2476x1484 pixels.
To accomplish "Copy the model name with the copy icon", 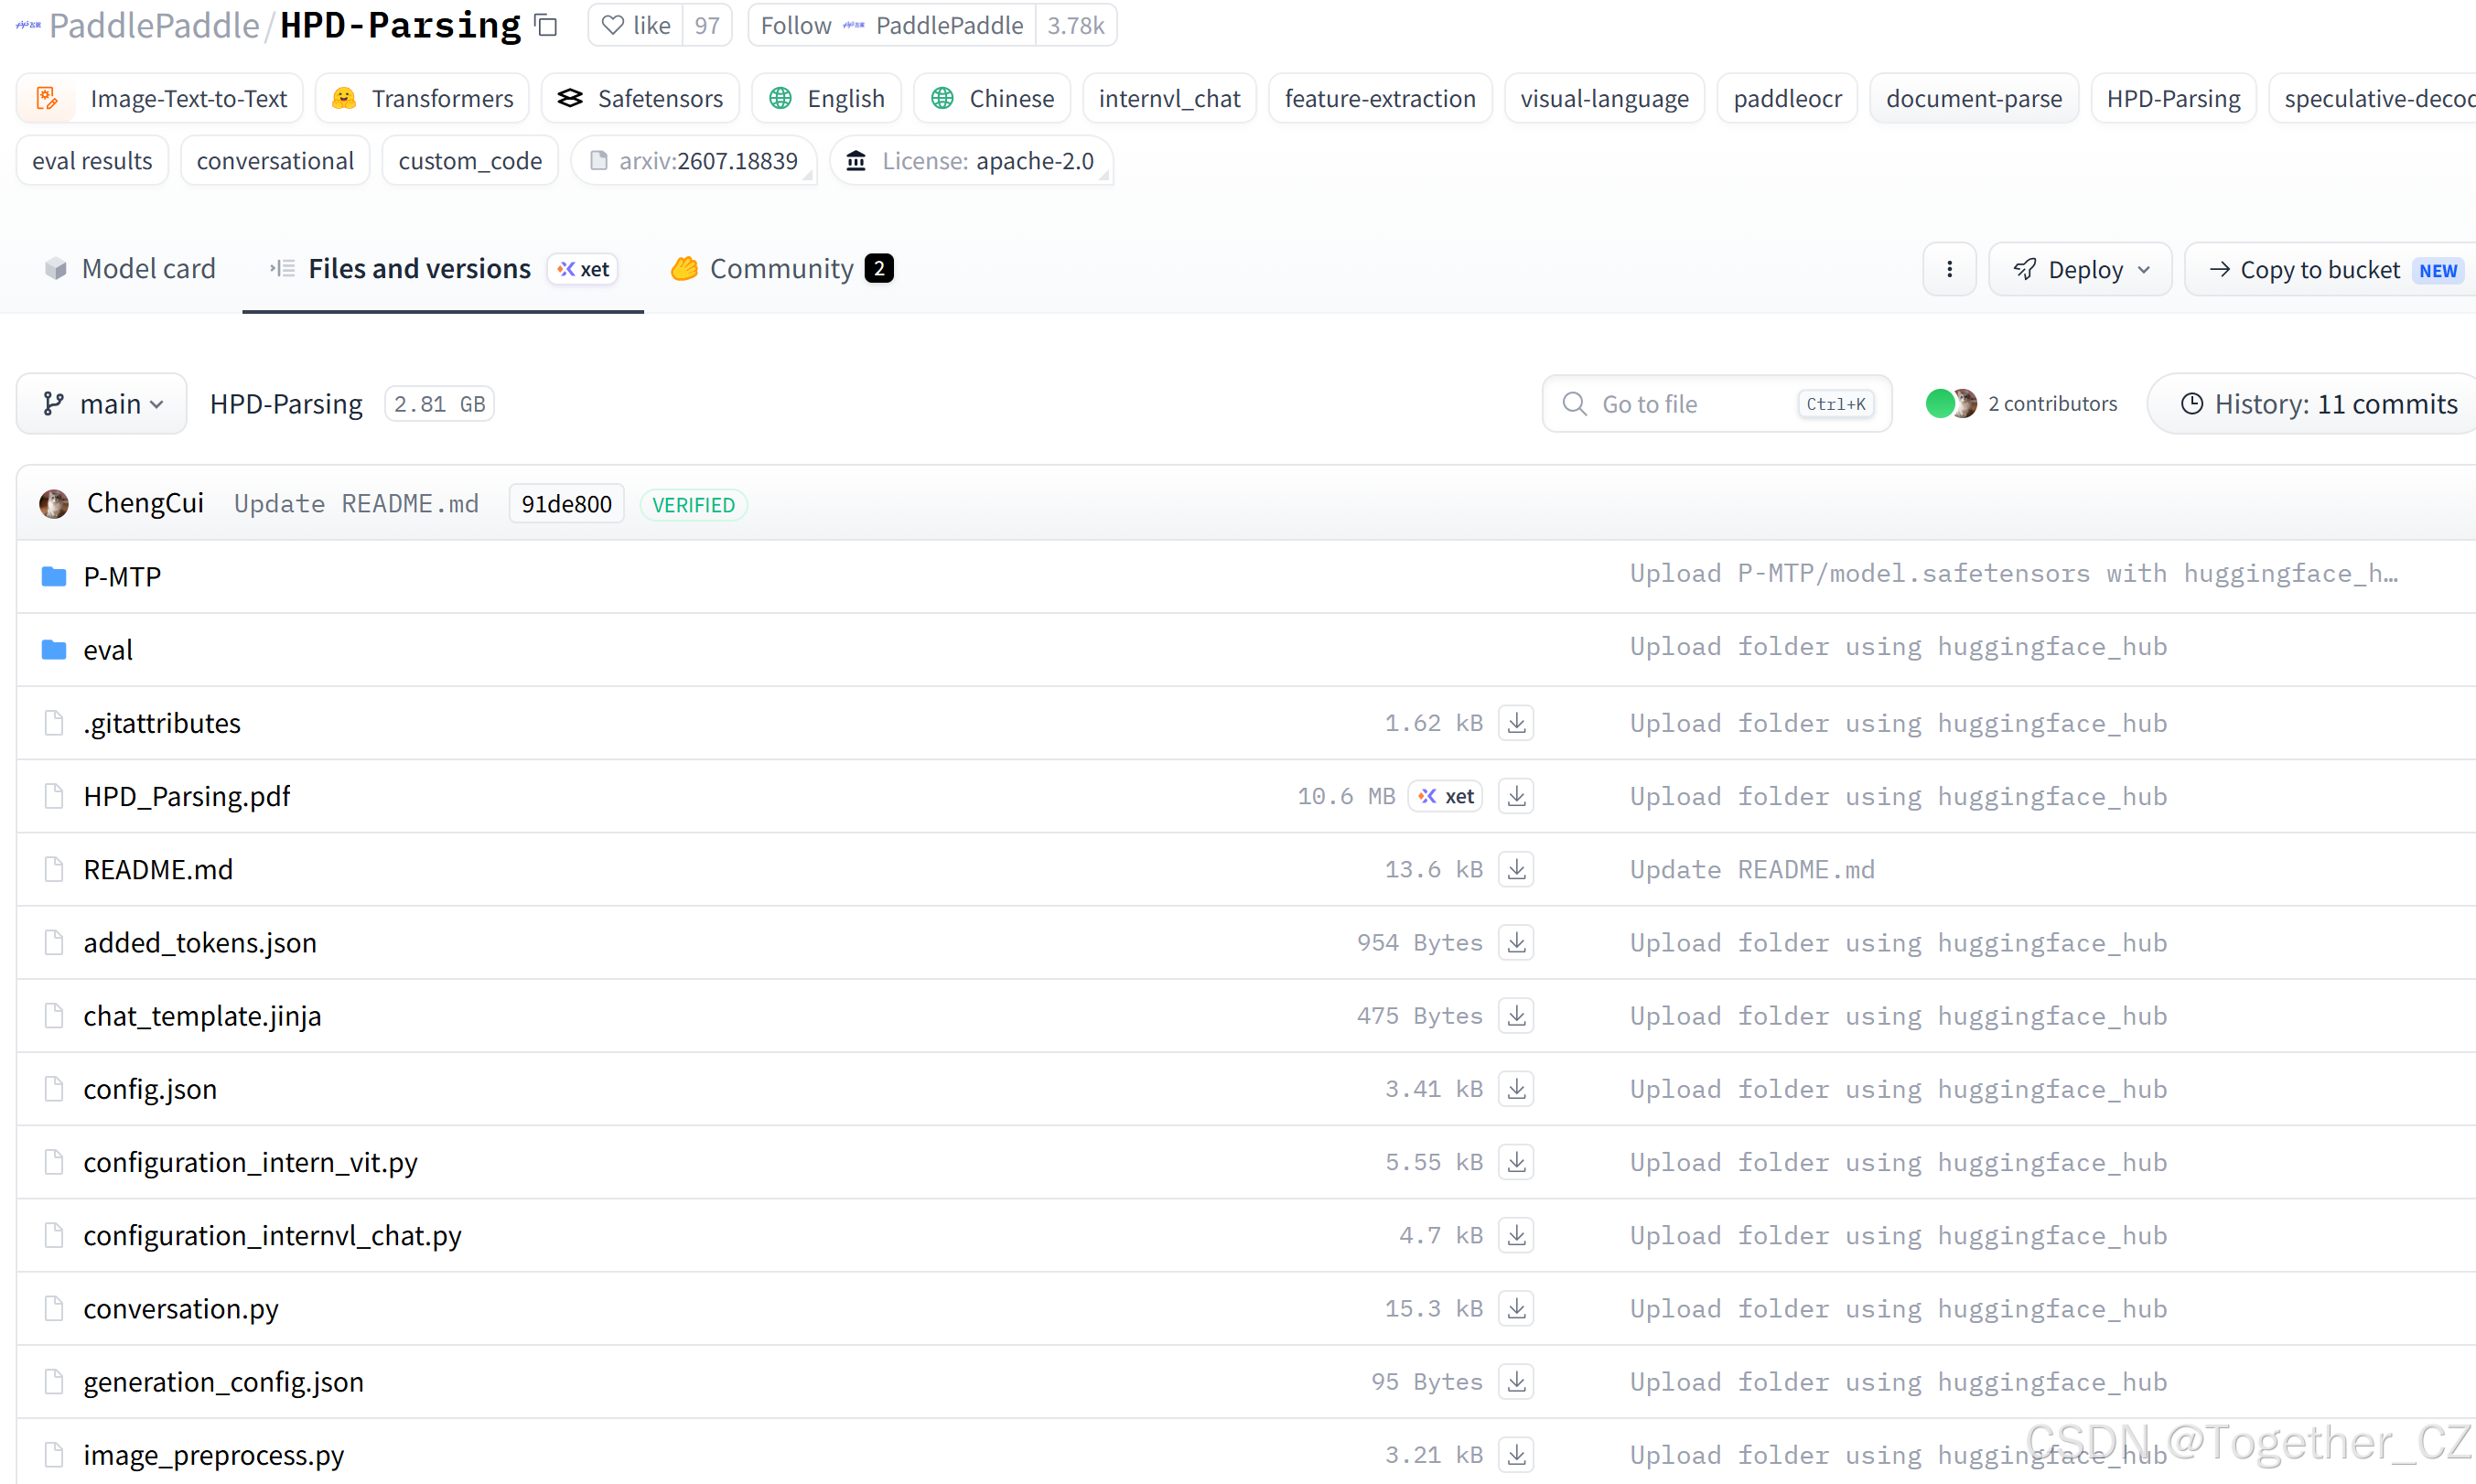I will coord(546,25).
